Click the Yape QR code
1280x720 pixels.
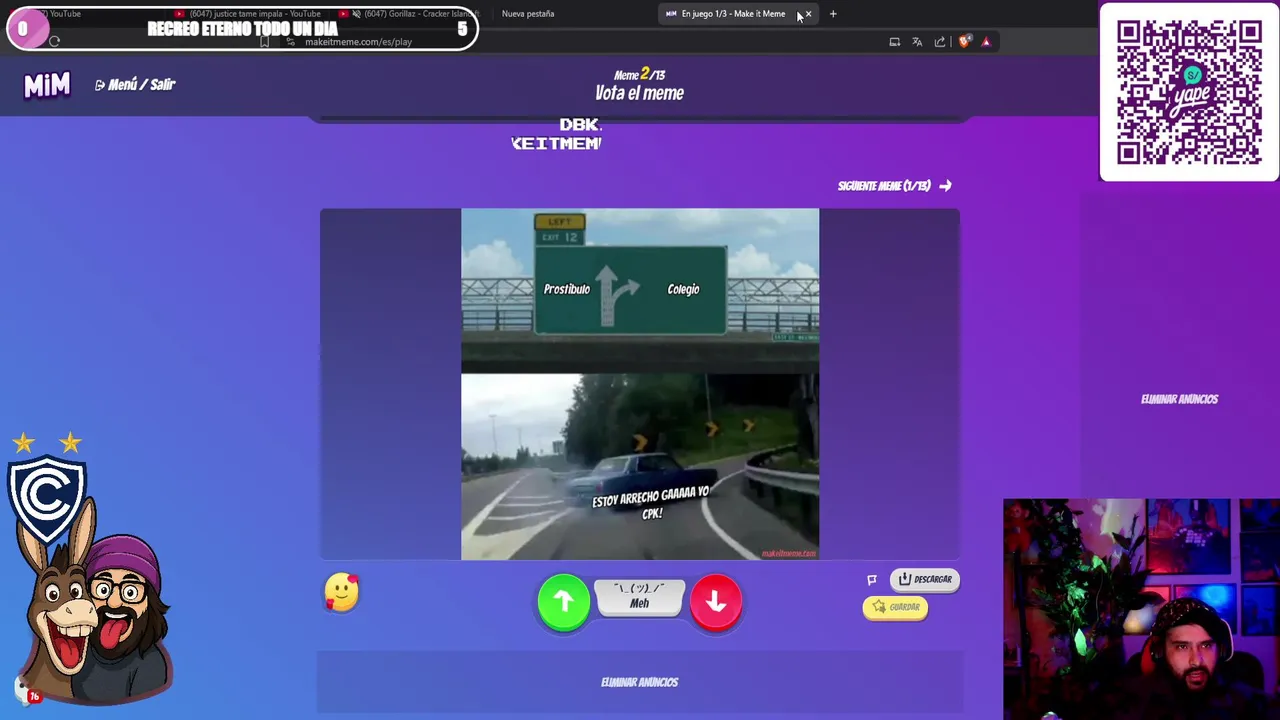click(1189, 92)
